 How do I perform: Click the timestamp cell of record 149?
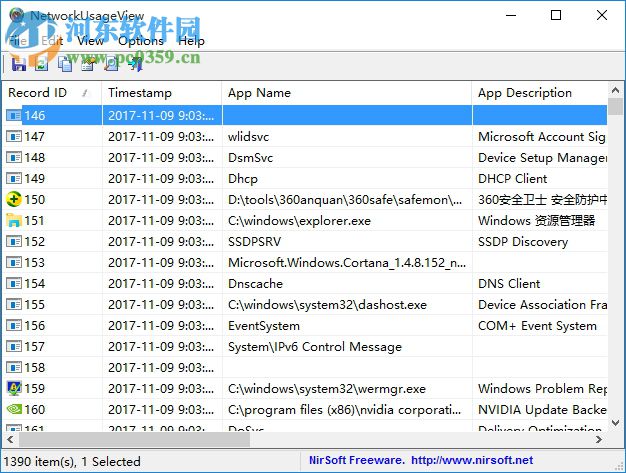point(162,179)
